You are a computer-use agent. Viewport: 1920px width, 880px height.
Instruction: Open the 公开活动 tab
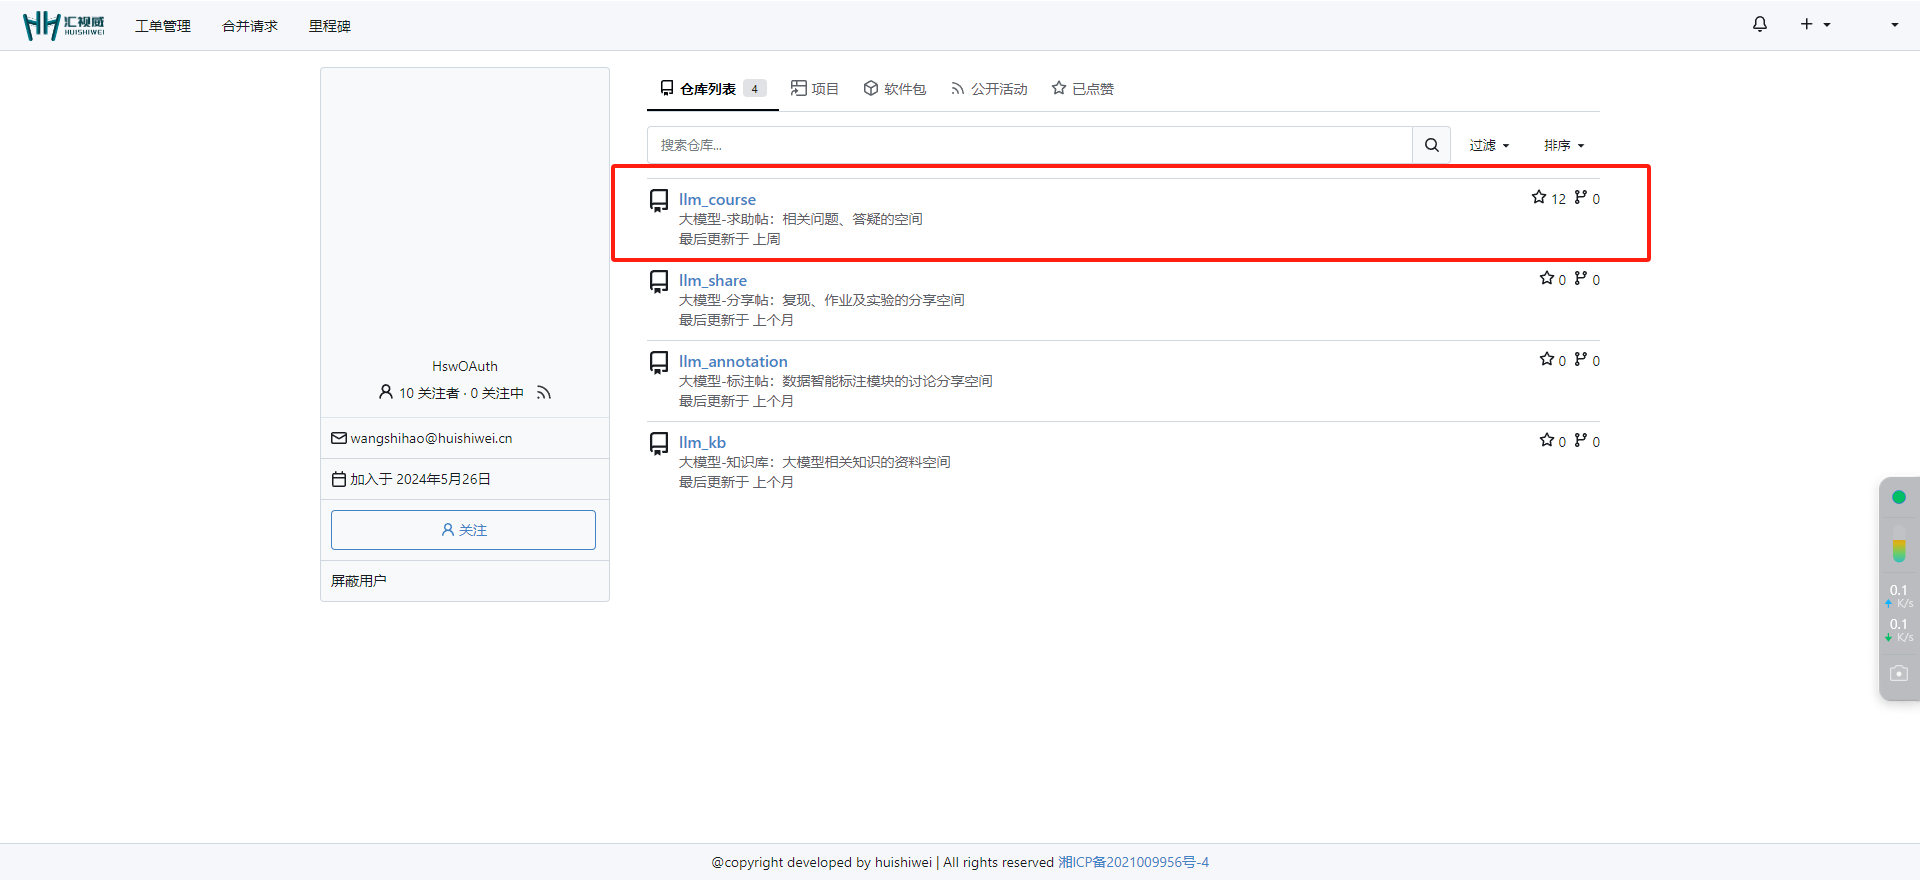(989, 89)
